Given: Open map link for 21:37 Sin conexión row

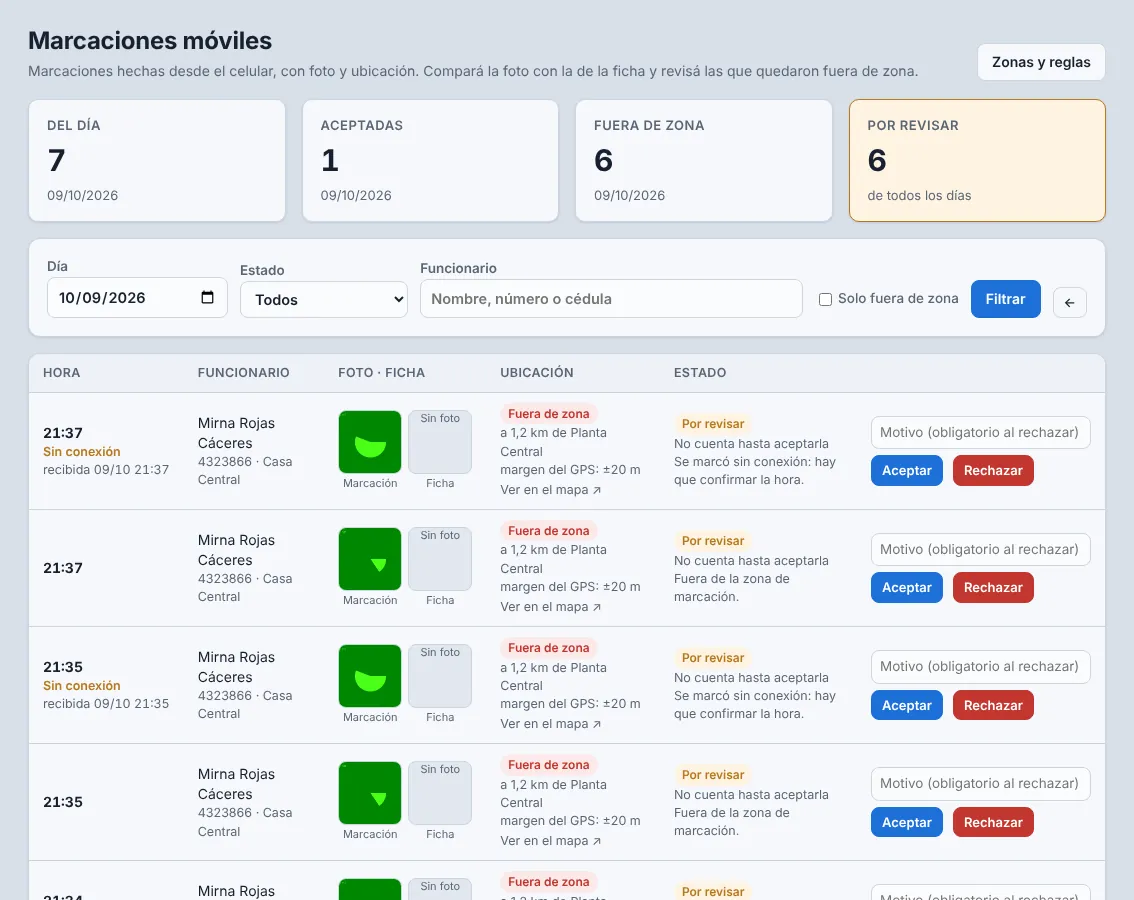Looking at the screenshot, I should pos(550,490).
